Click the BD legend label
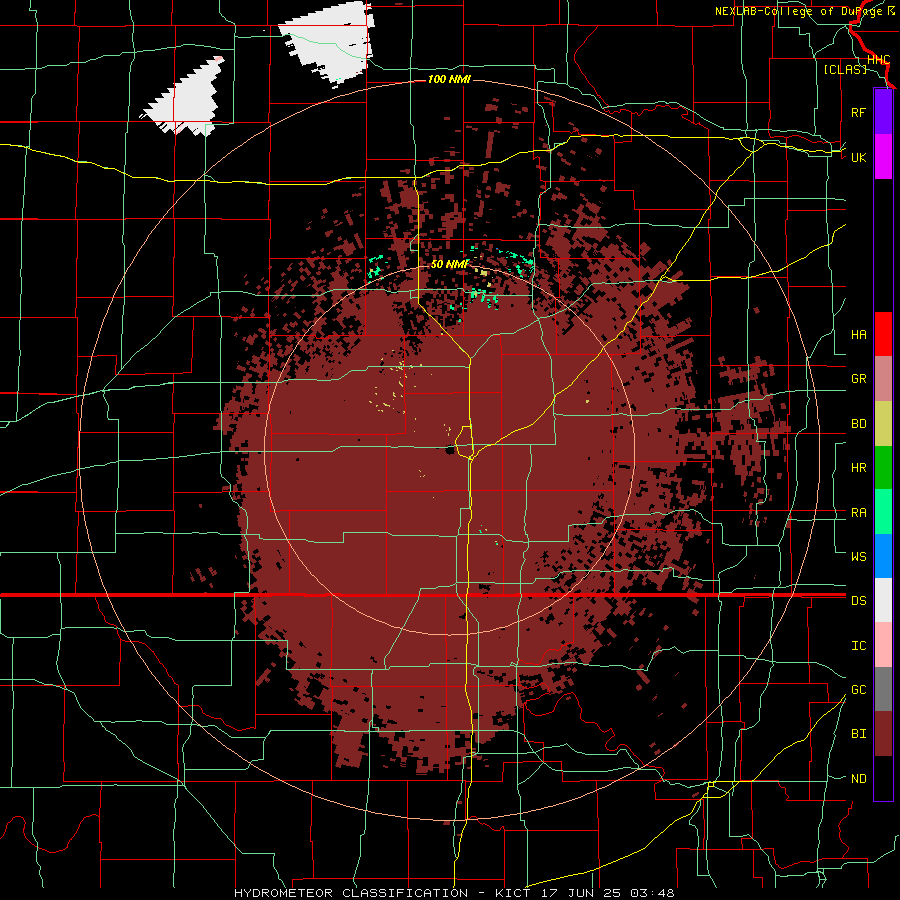The image size is (900, 900). click(858, 424)
